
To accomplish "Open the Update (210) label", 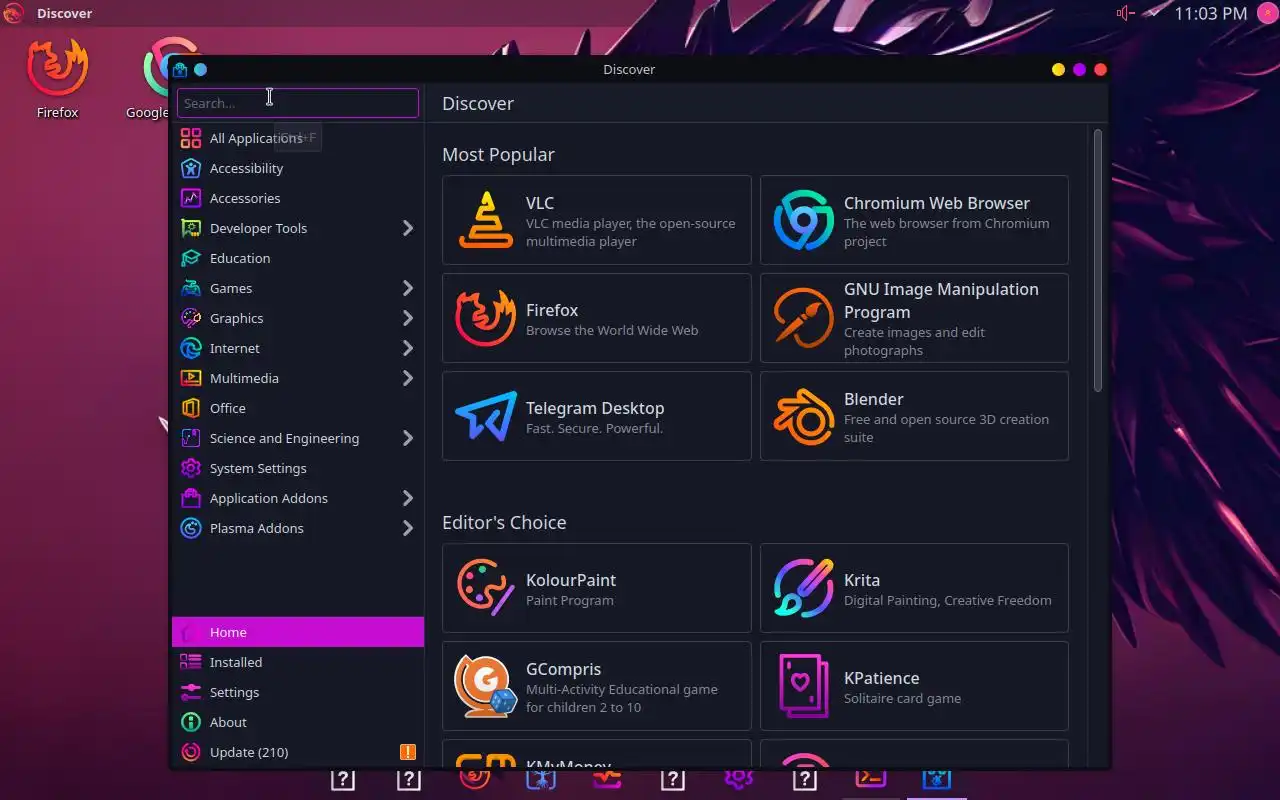I will (249, 752).
